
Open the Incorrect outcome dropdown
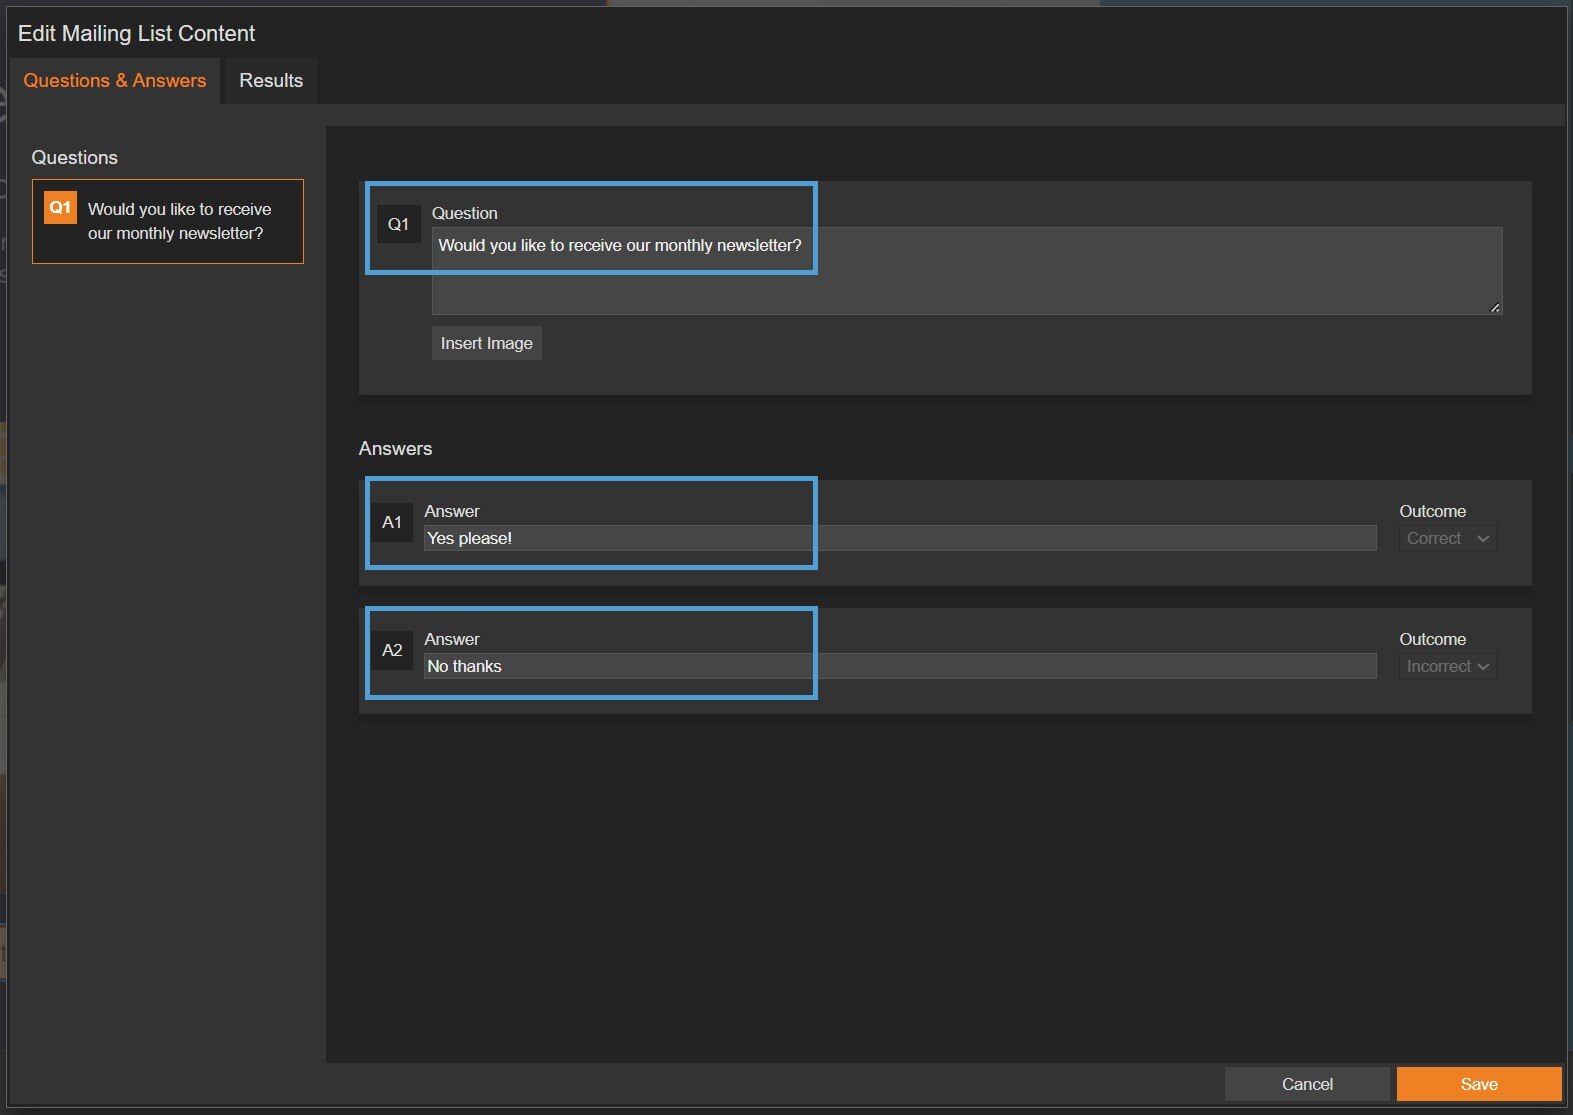tap(1447, 667)
